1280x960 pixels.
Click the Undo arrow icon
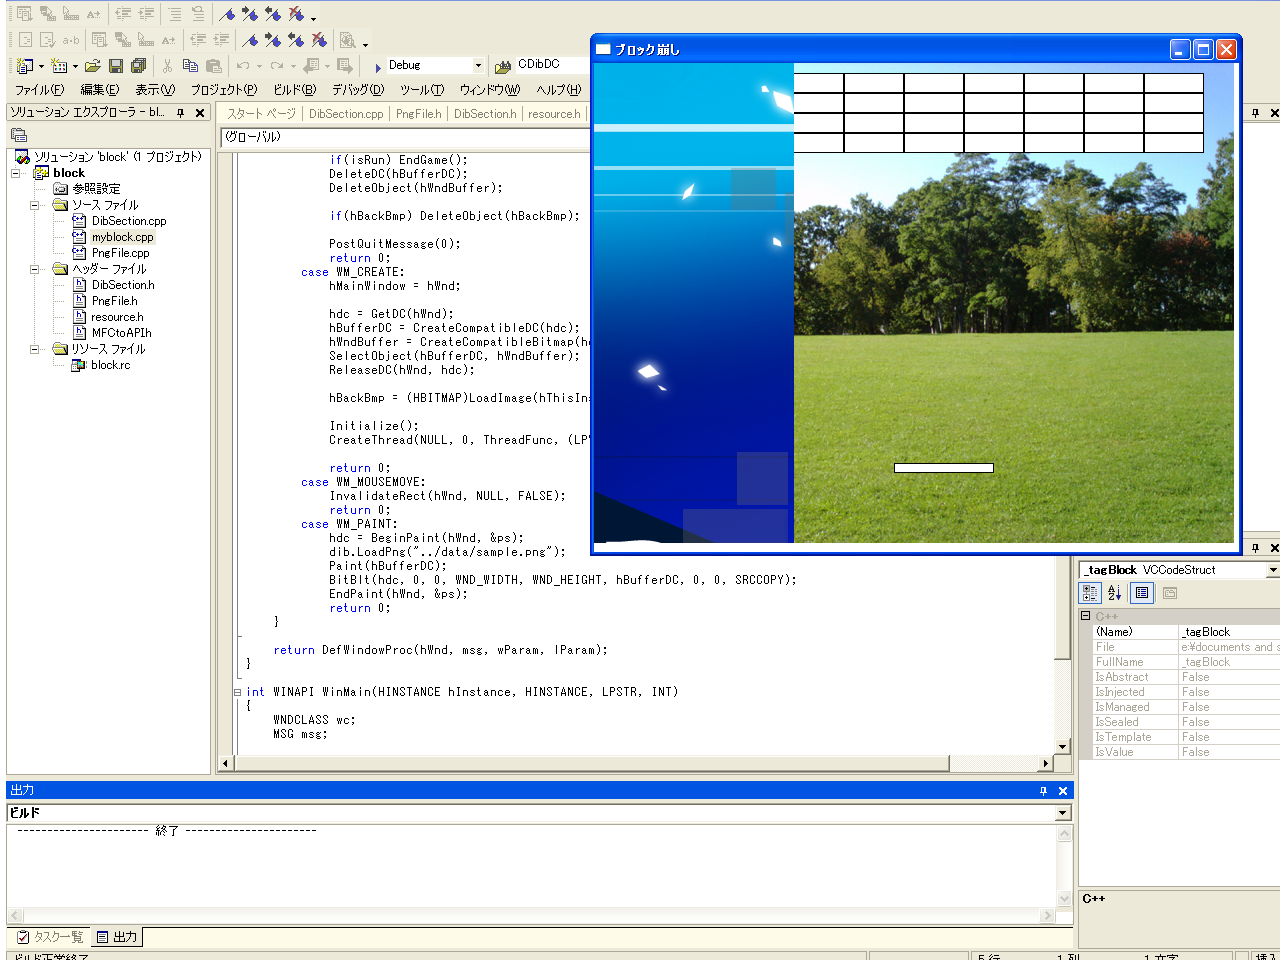coord(243,66)
